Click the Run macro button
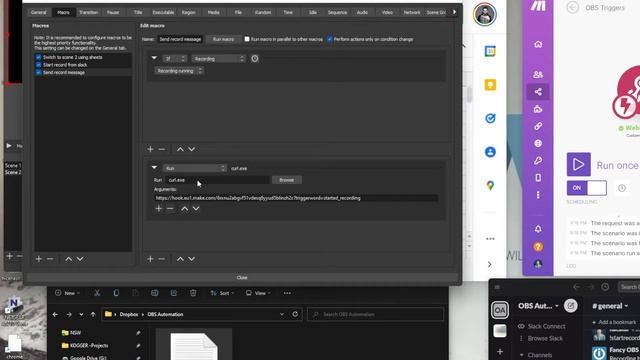This screenshot has width=640, height=360. pyautogui.click(x=223, y=39)
